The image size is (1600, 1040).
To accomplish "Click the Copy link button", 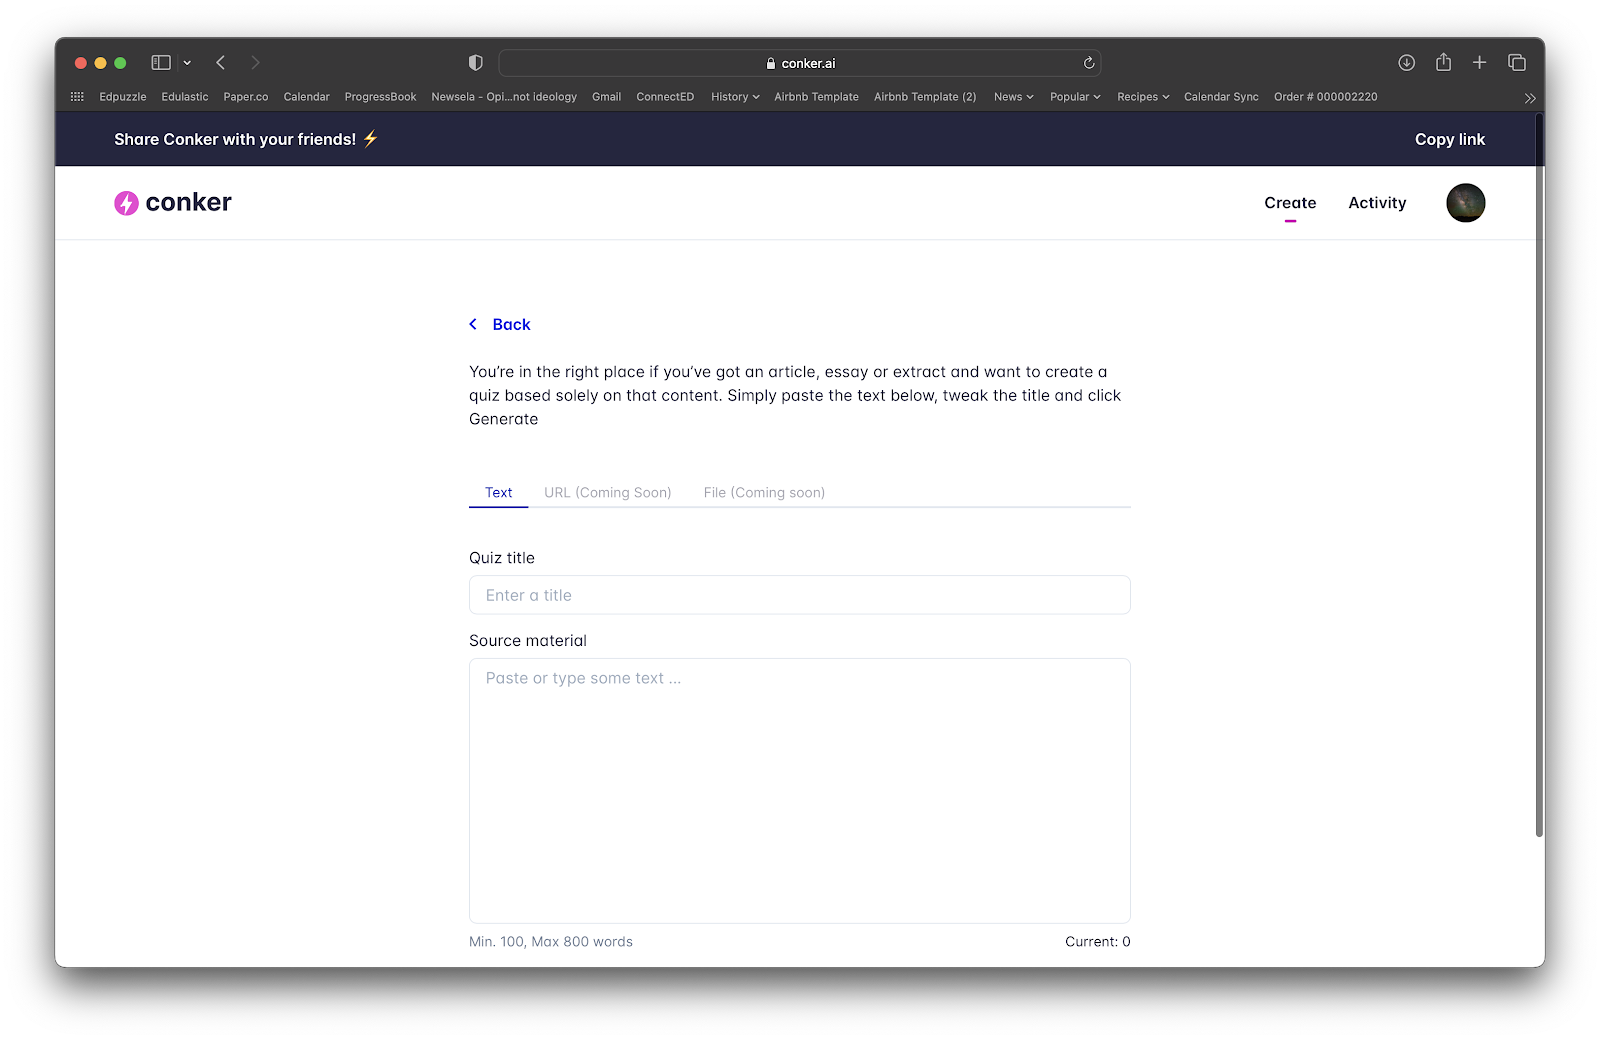I will [1449, 139].
